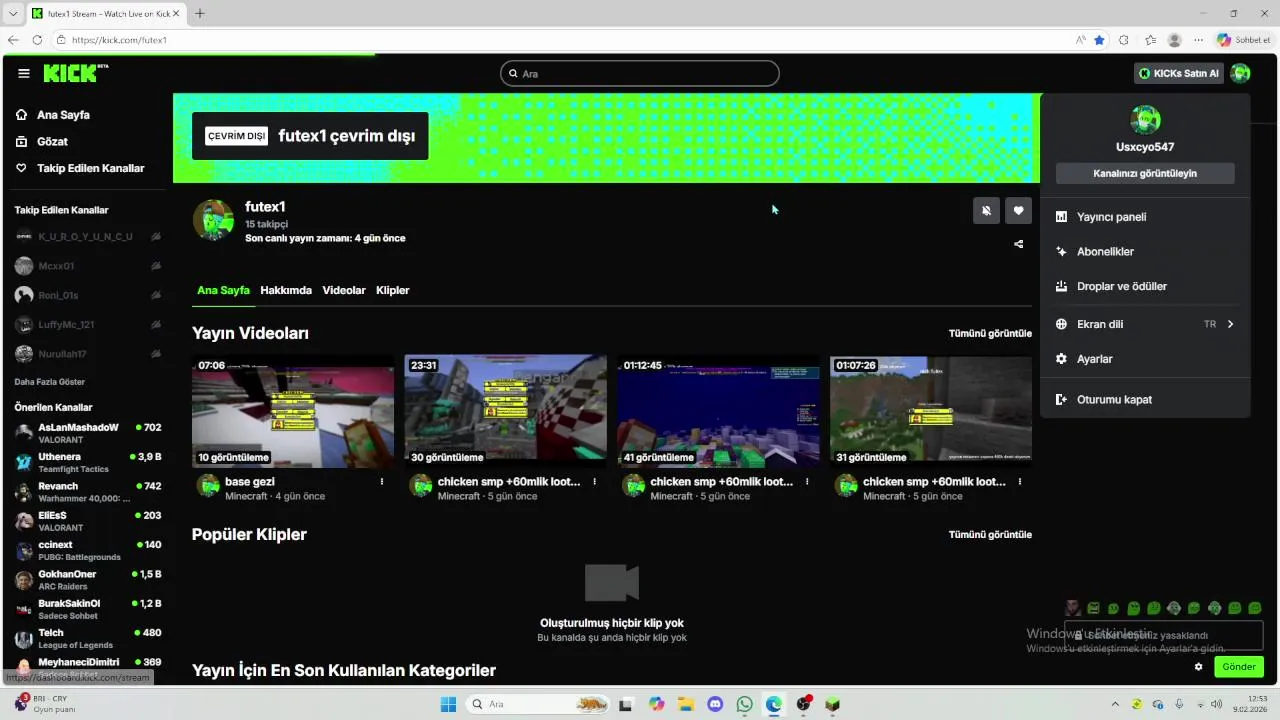Open Minecraft block icon in taskbar

tap(832, 704)
